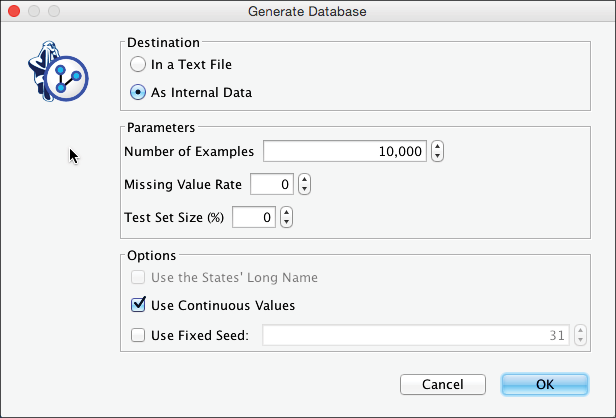Select the As Internal Data radio button
Screen dimensions: 616x418
[x=138, y=93]
